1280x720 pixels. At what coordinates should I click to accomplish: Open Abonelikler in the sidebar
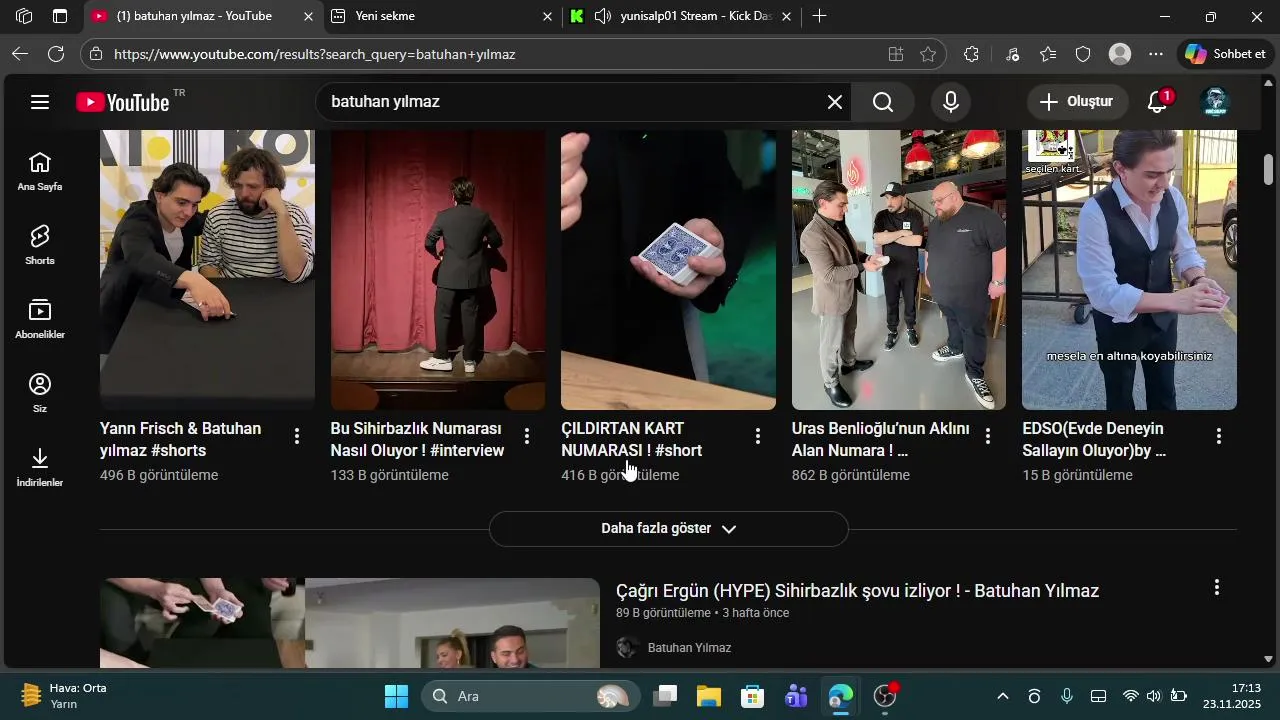[x=40, y=320]
